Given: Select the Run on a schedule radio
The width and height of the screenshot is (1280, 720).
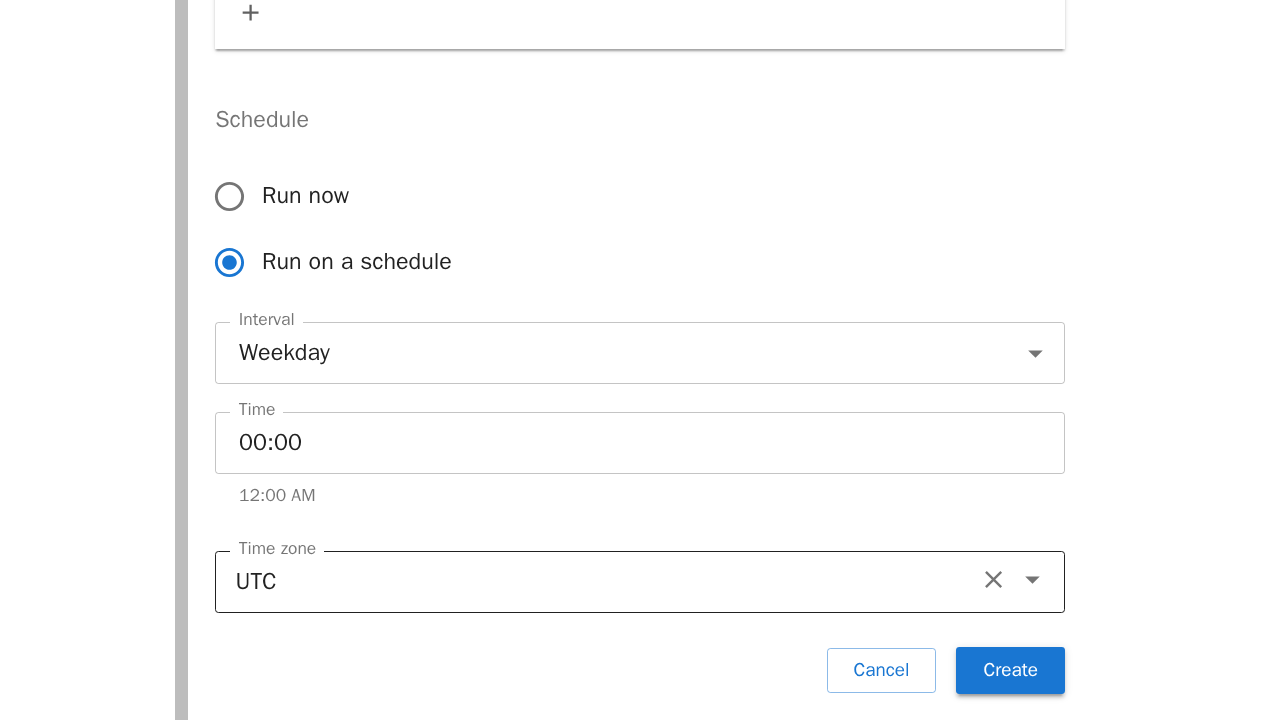Looking at the screenshot, I should point(230,262).
